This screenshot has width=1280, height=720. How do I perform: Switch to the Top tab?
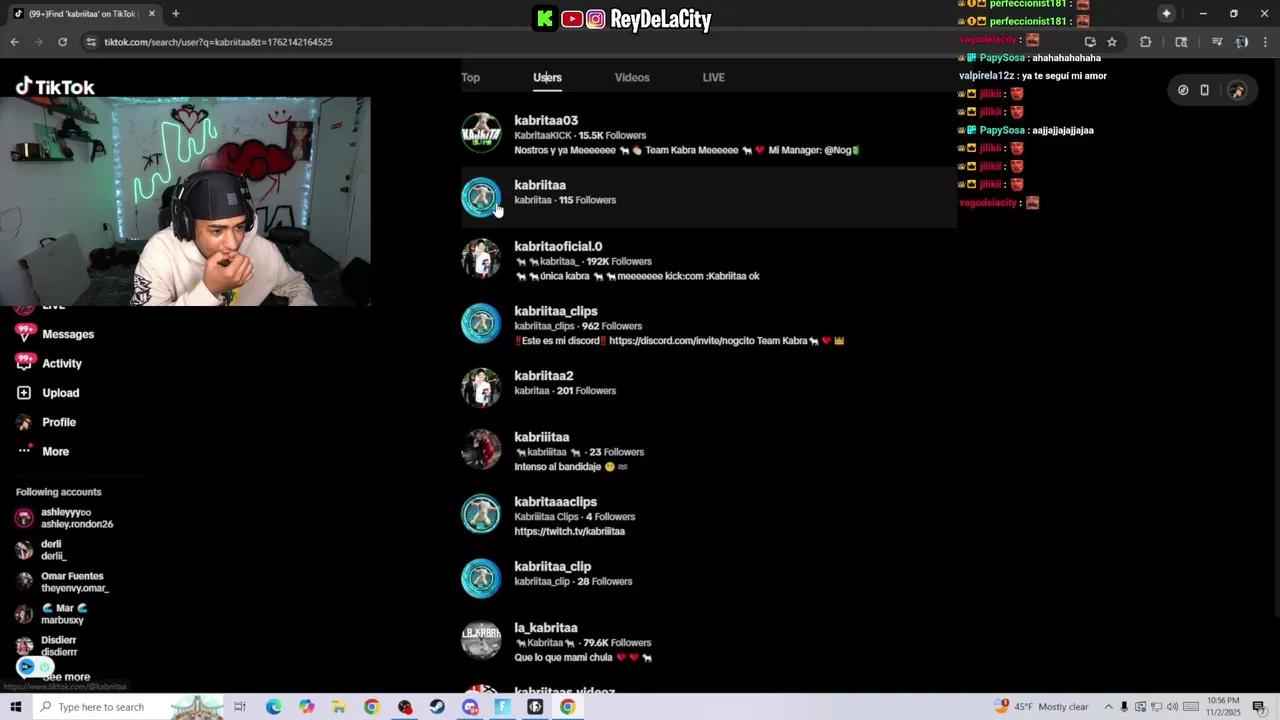tap(470, 77)
